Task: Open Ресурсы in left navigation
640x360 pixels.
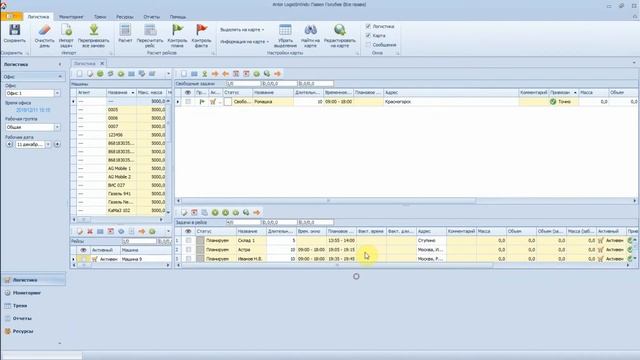Action: tap(23, 331)
